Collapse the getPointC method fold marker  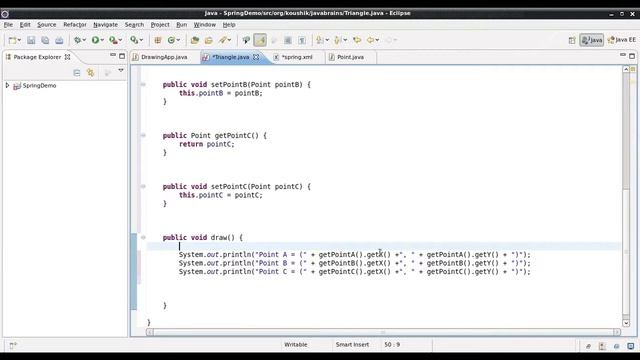click(x=143, y=136)
